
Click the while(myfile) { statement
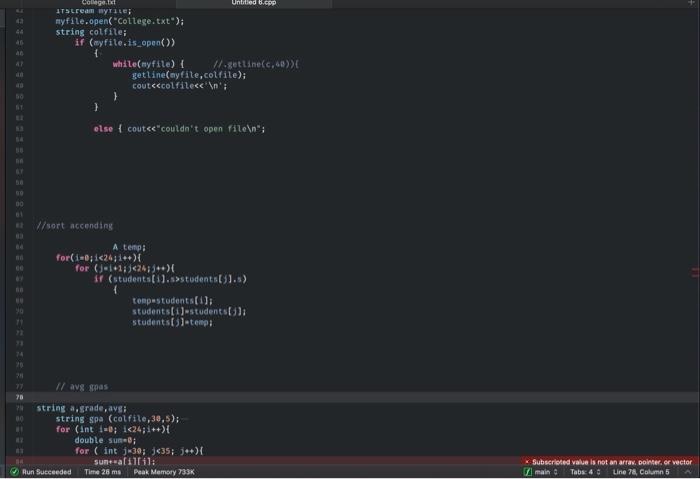tap(148, 64)
